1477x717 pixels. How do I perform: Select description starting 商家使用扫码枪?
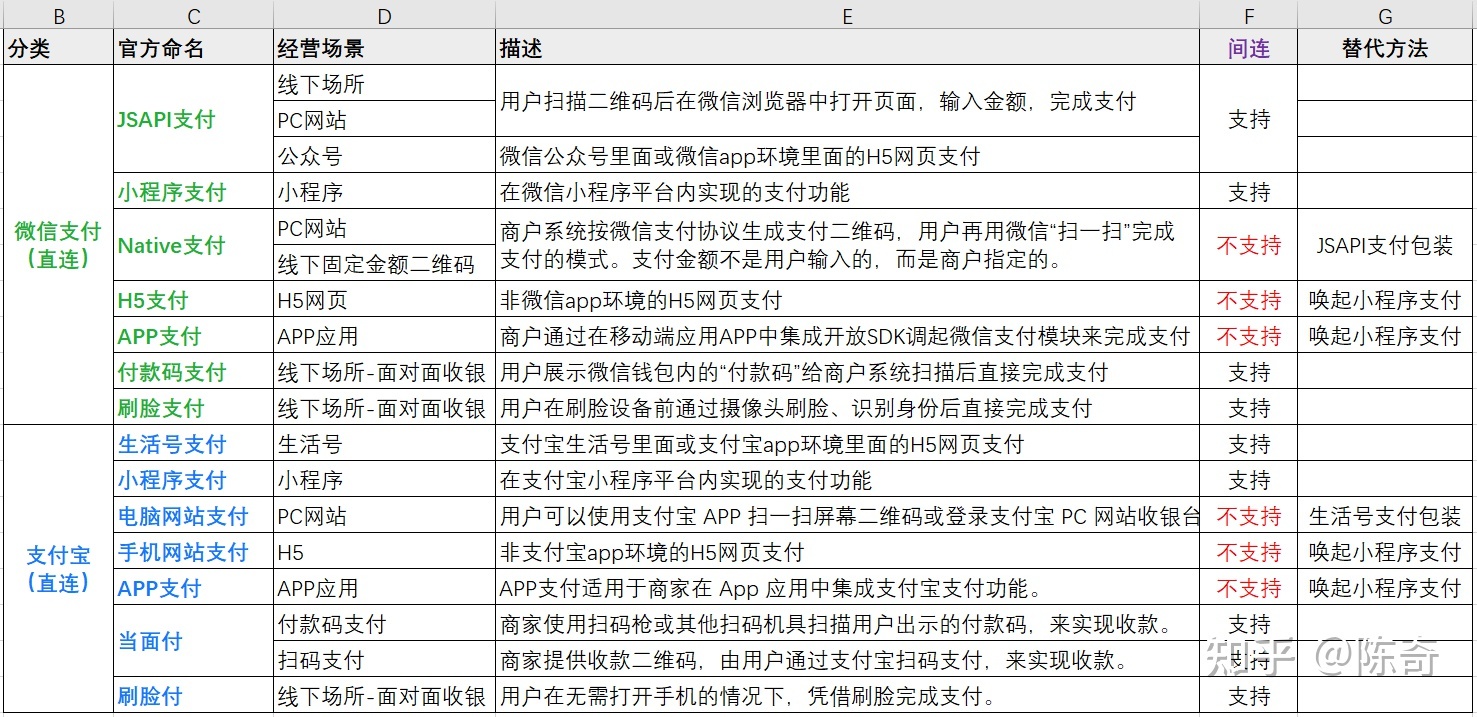pyautogui.click(x=847, y=624)
